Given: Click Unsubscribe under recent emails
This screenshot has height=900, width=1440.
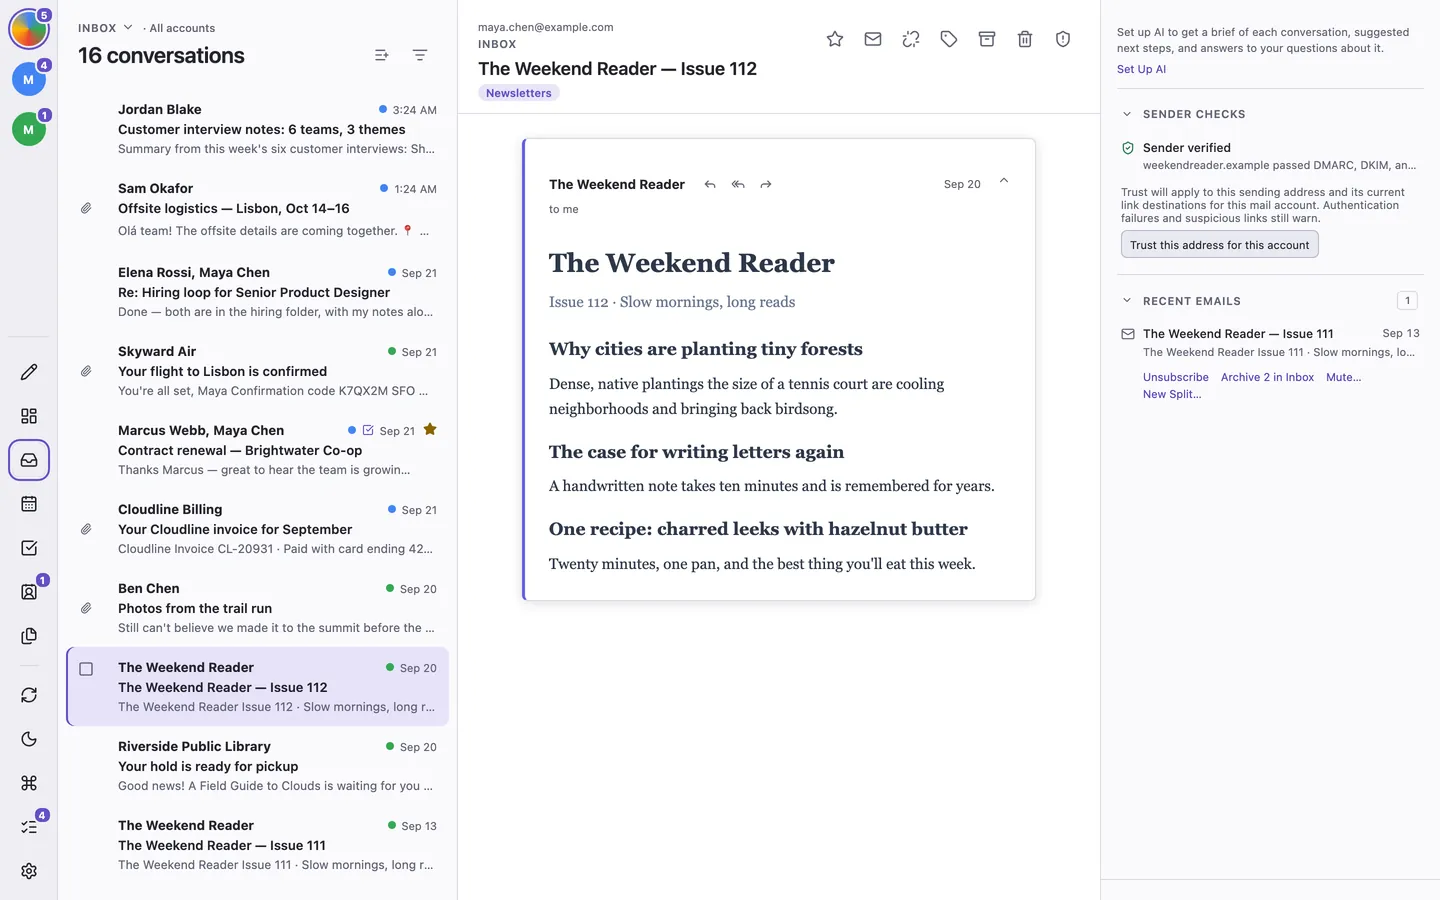Looking at the screenshot, I should (1176, 377).
